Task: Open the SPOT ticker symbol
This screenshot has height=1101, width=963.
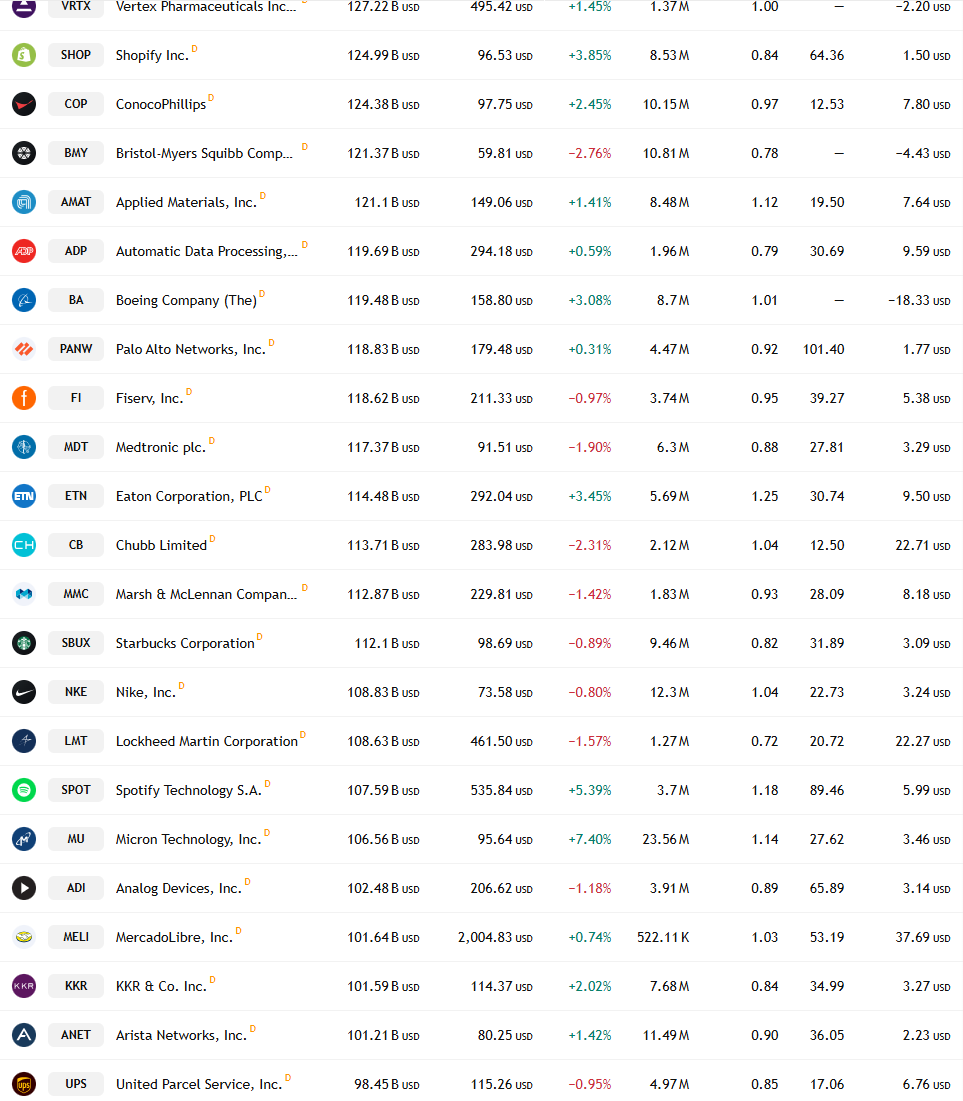Action: [76, 790]
